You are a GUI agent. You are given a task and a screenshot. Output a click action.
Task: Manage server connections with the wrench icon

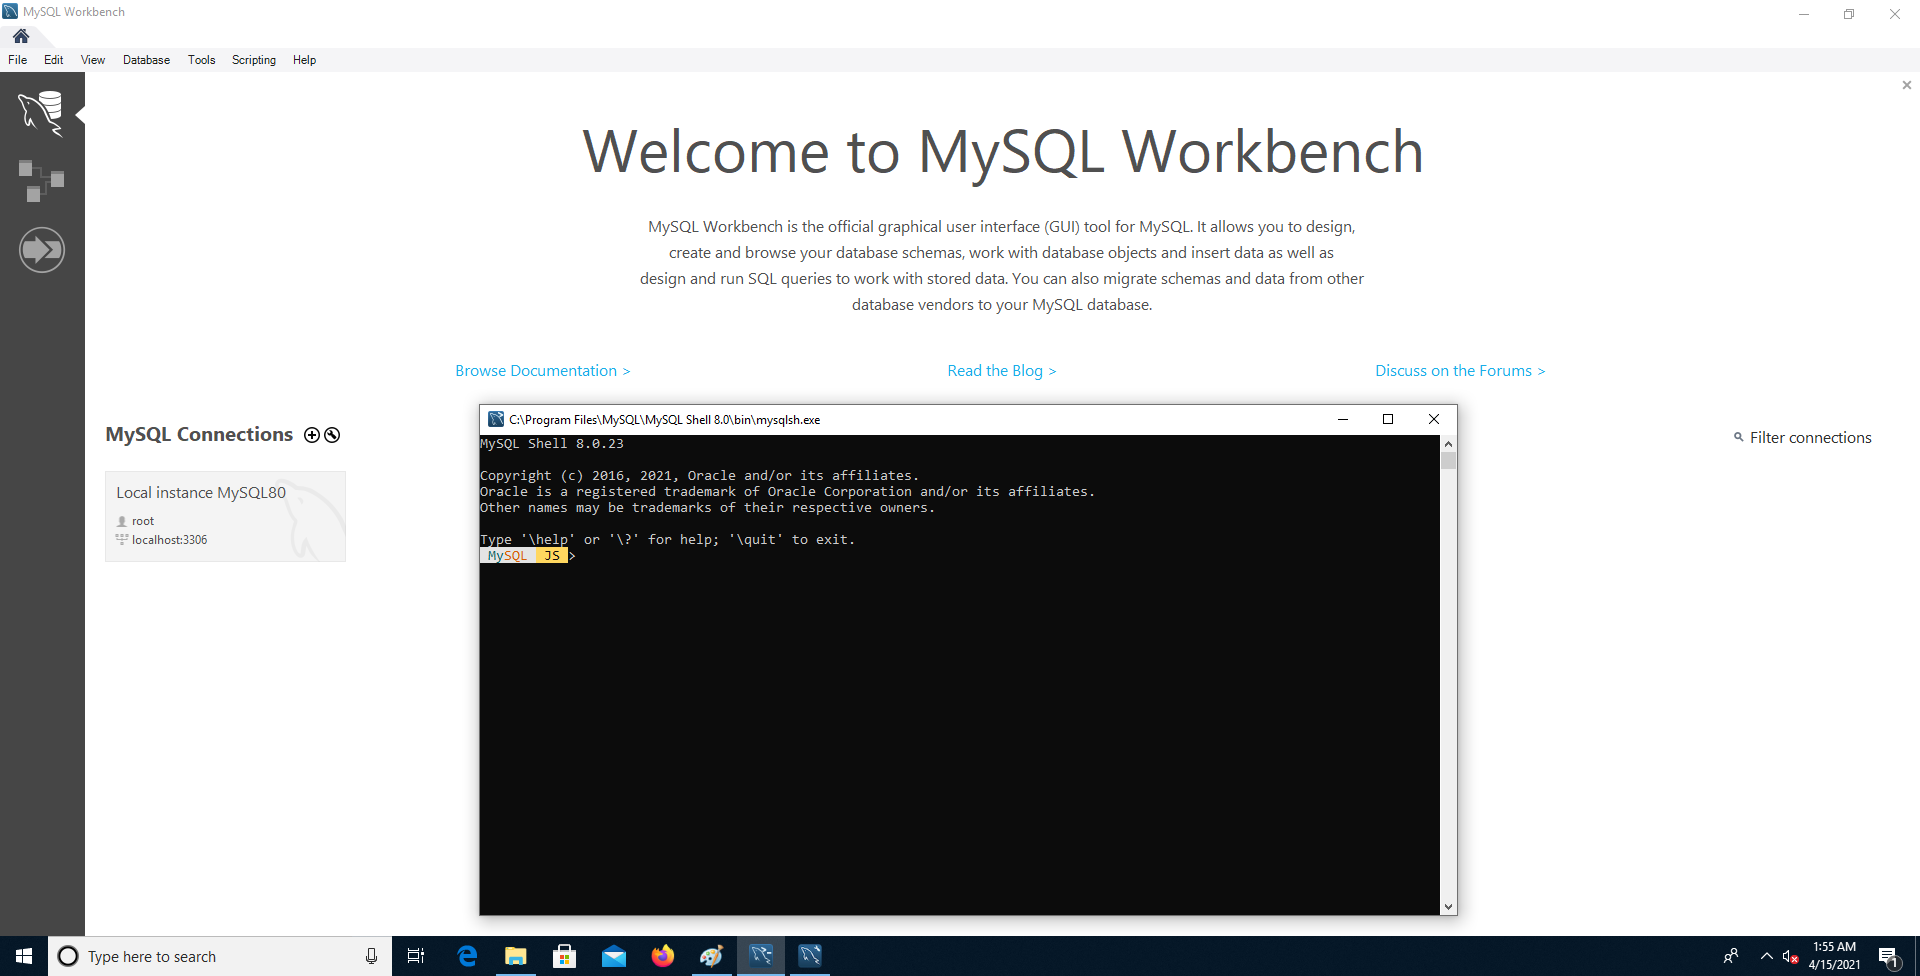pyautogui.click(x=332, y=435)
